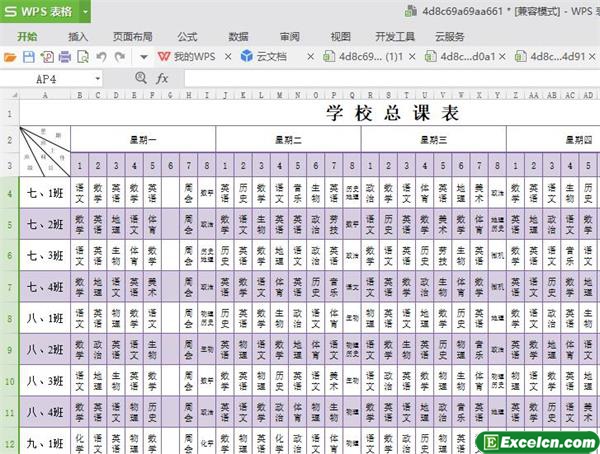The image size is (600, 454).
Task: Click the 星期一 header cell
Action: 143,140
